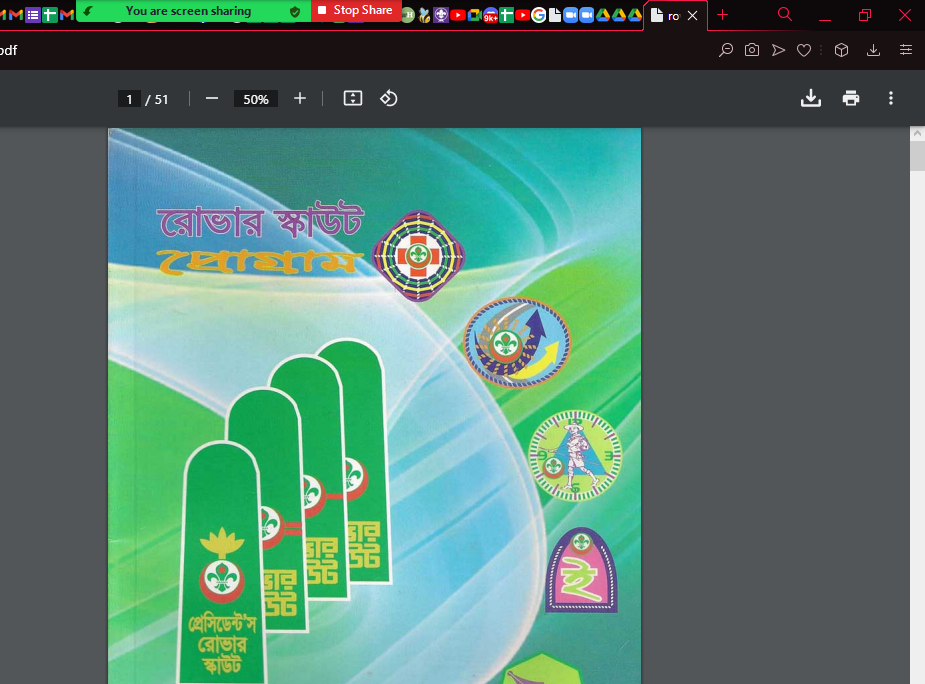Open a new browser tab
925x684 pixels.
tap(723, 15)
